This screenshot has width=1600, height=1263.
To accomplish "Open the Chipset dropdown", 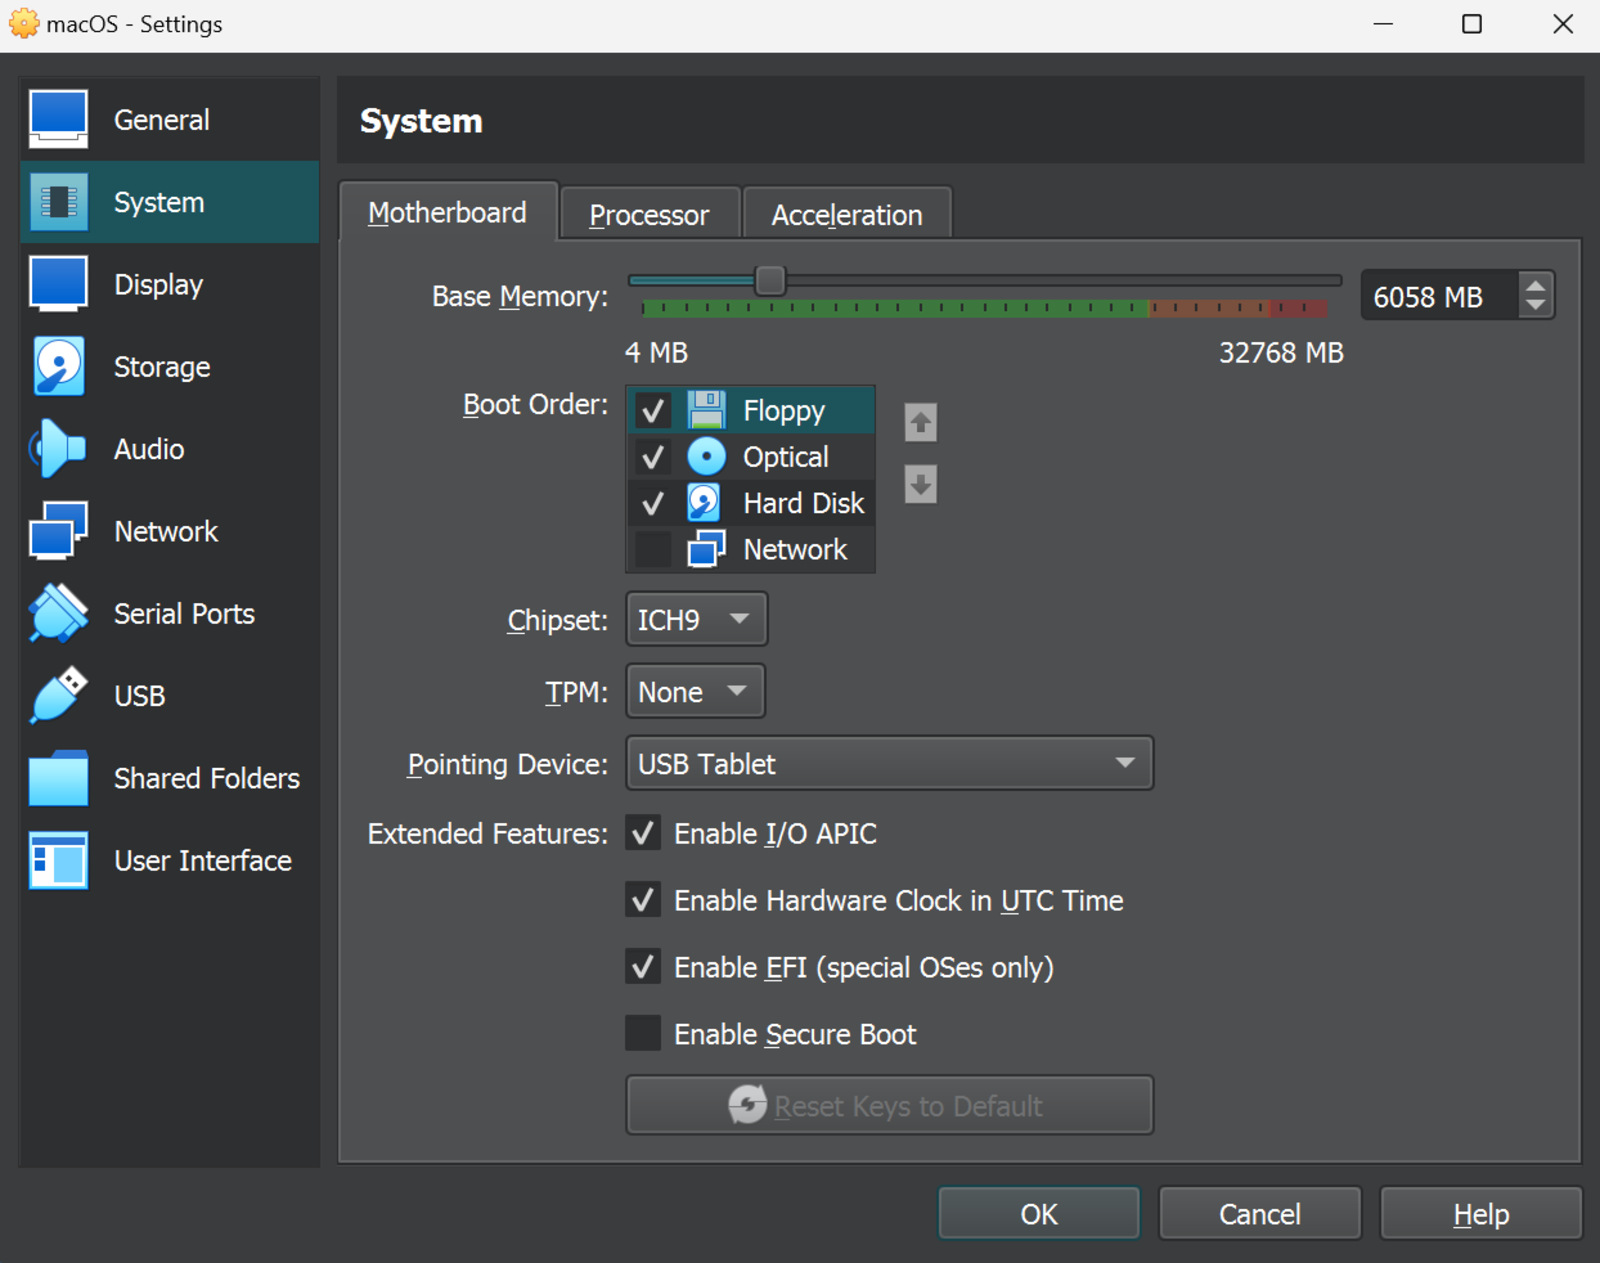I will pyautogui.click(x=695, y=619).
